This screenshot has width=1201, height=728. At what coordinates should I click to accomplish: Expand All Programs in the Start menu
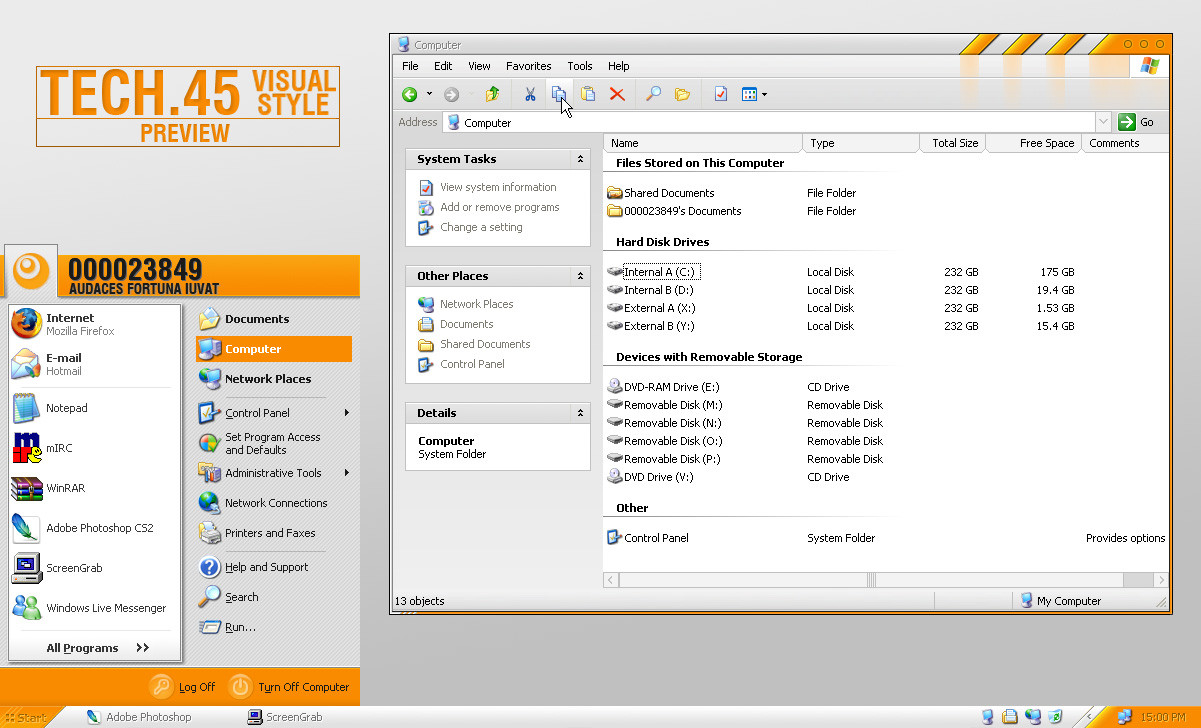[97, 648]
